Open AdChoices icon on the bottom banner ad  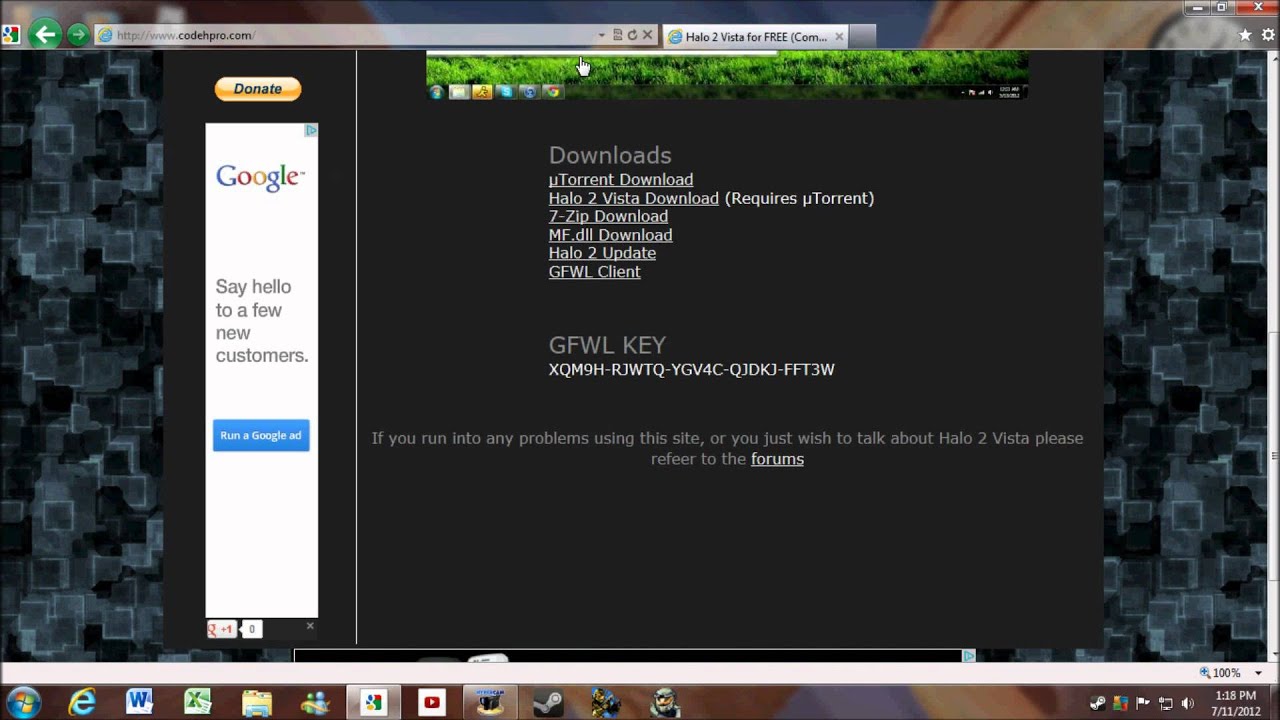(x=968, y=656)
